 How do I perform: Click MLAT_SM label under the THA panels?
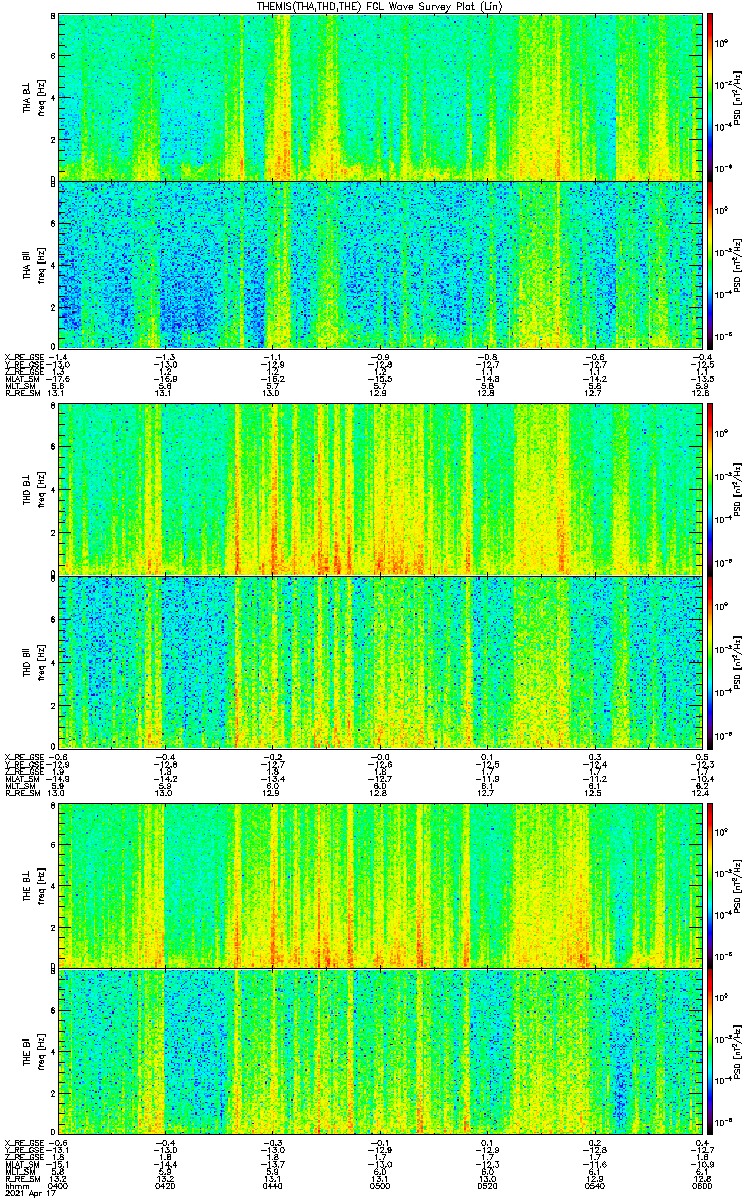22,379
